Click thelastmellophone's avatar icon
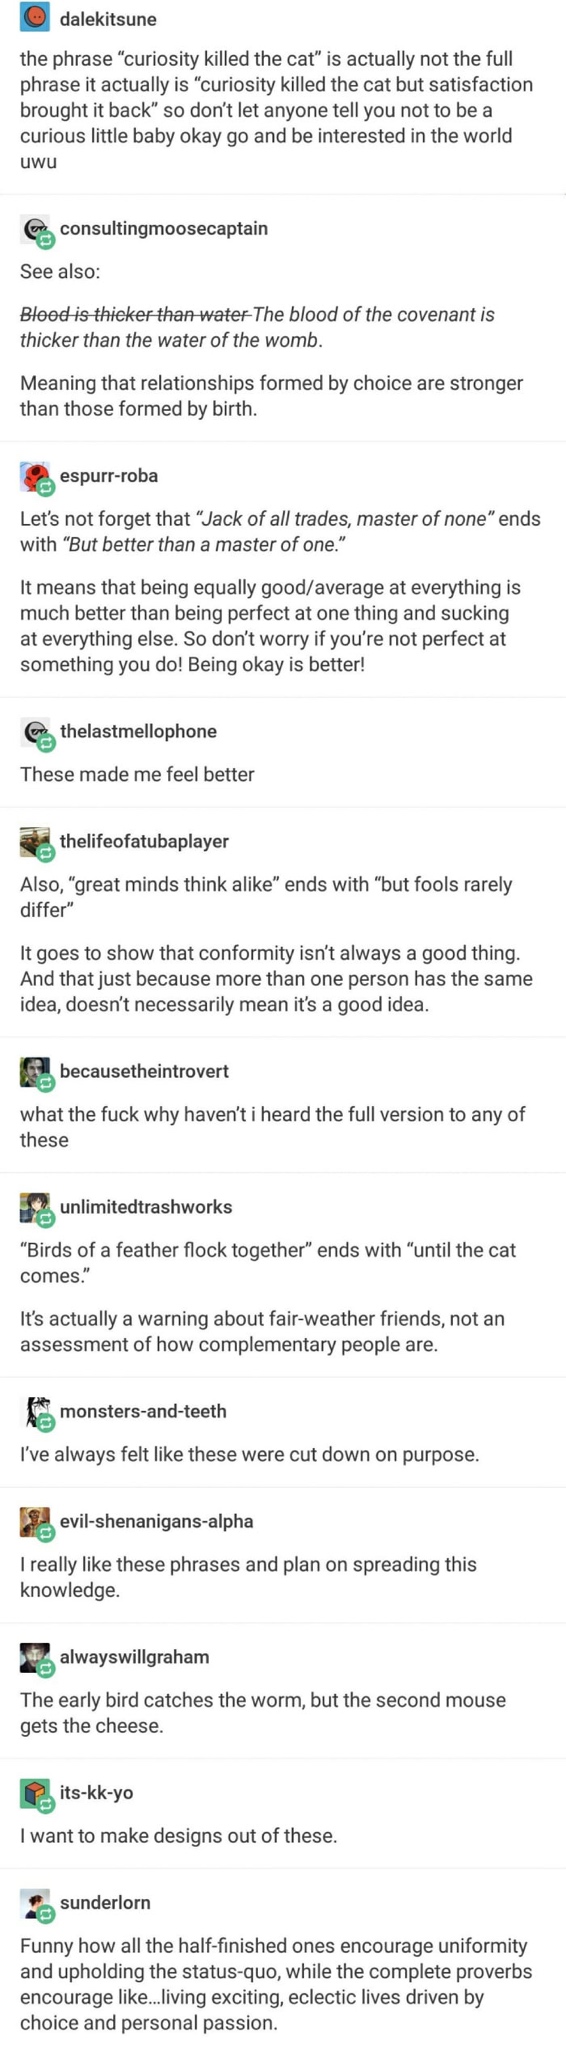Image resolution: width=566 pixels, height=2048 pixels. (37, 733)
